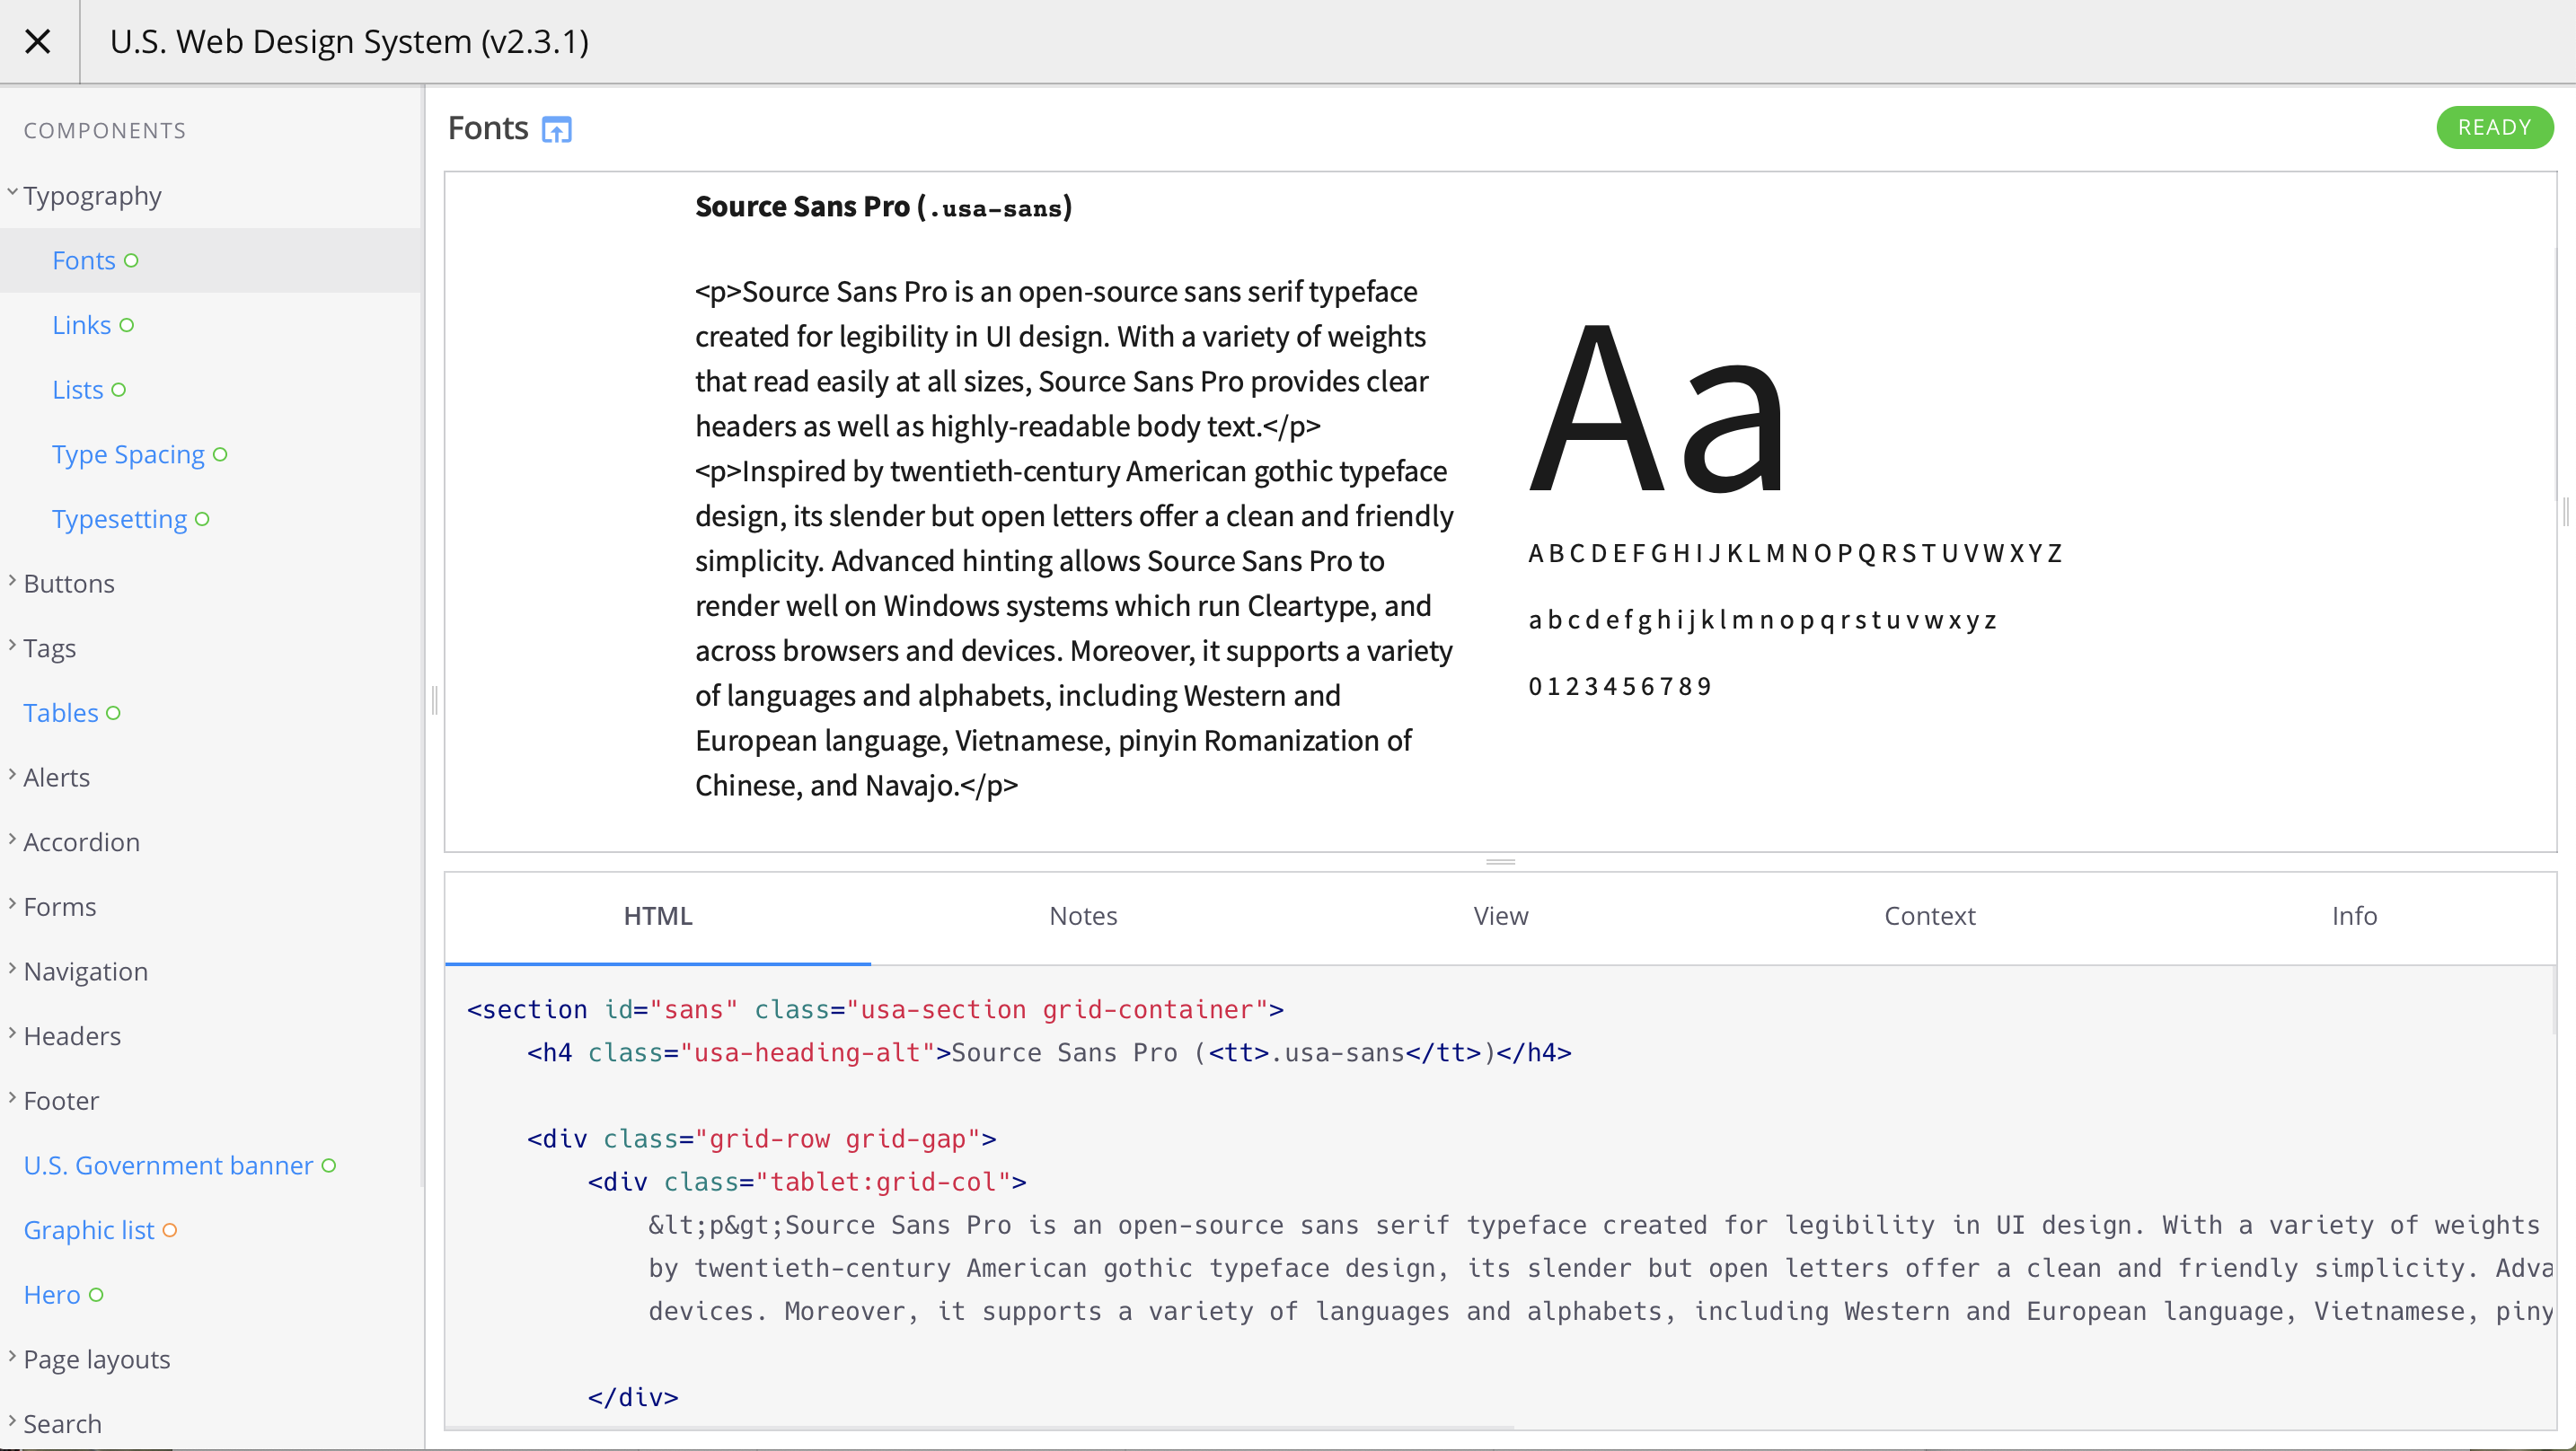2576x1451 pixels.
Task: Click the grid-row grid-gap div code line
Action: (x=762, y=1139)
